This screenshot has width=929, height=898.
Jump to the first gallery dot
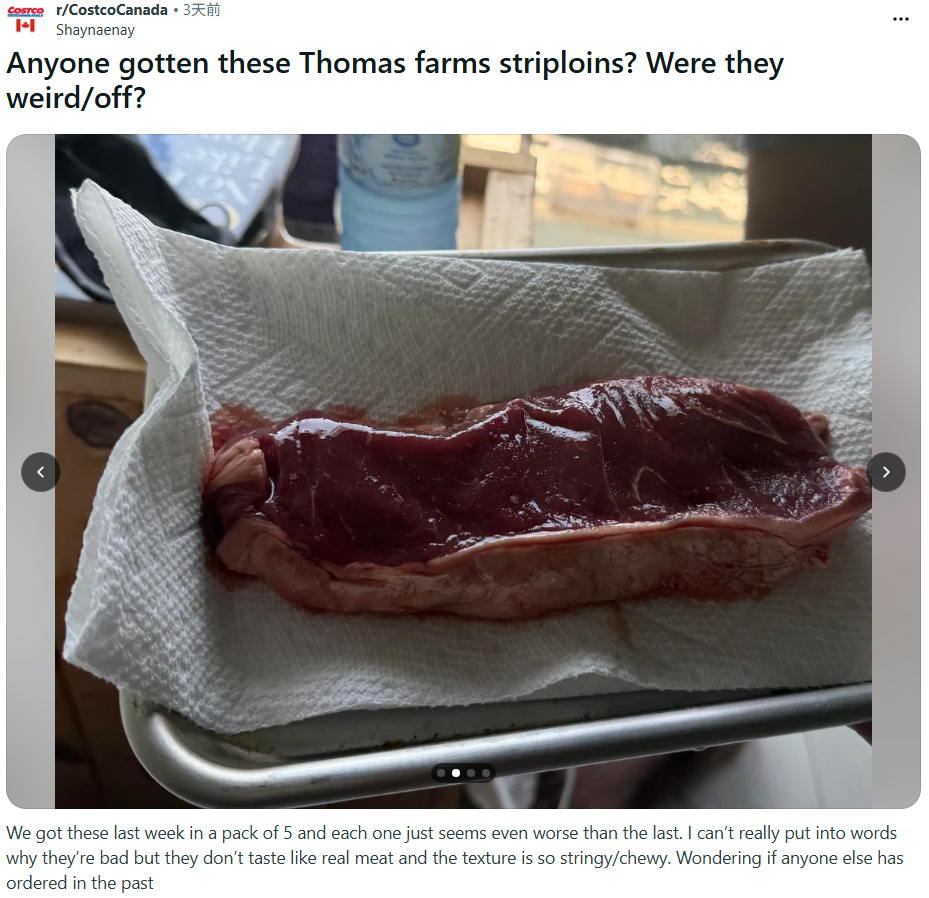coord(441,773)
